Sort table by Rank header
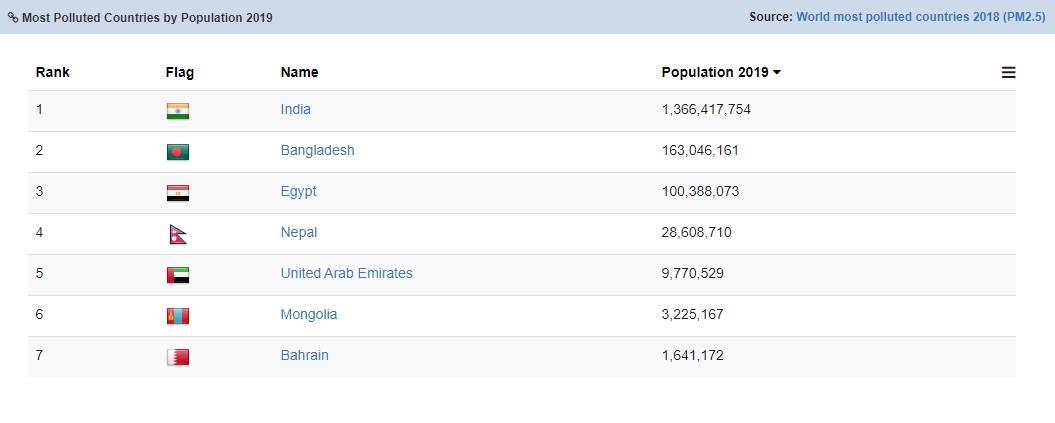The height and width of the screenshot is (423, 1055). point(52,72)
